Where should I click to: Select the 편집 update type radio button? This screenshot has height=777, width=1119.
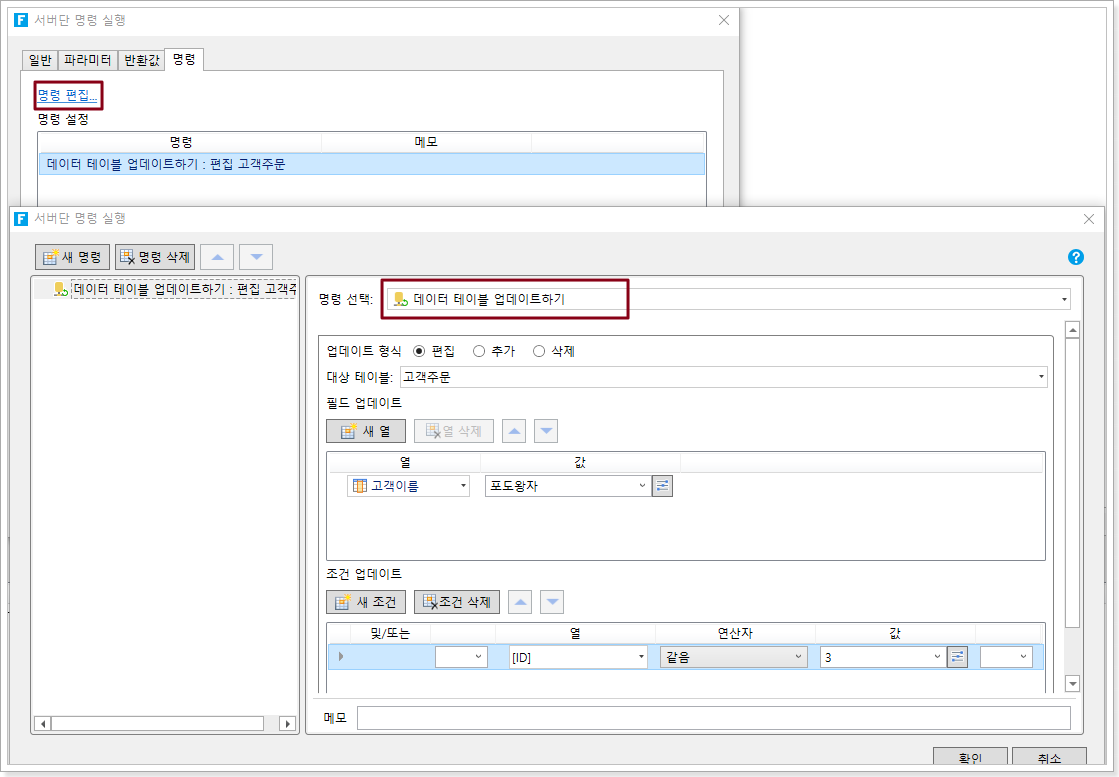click(419, 351)
